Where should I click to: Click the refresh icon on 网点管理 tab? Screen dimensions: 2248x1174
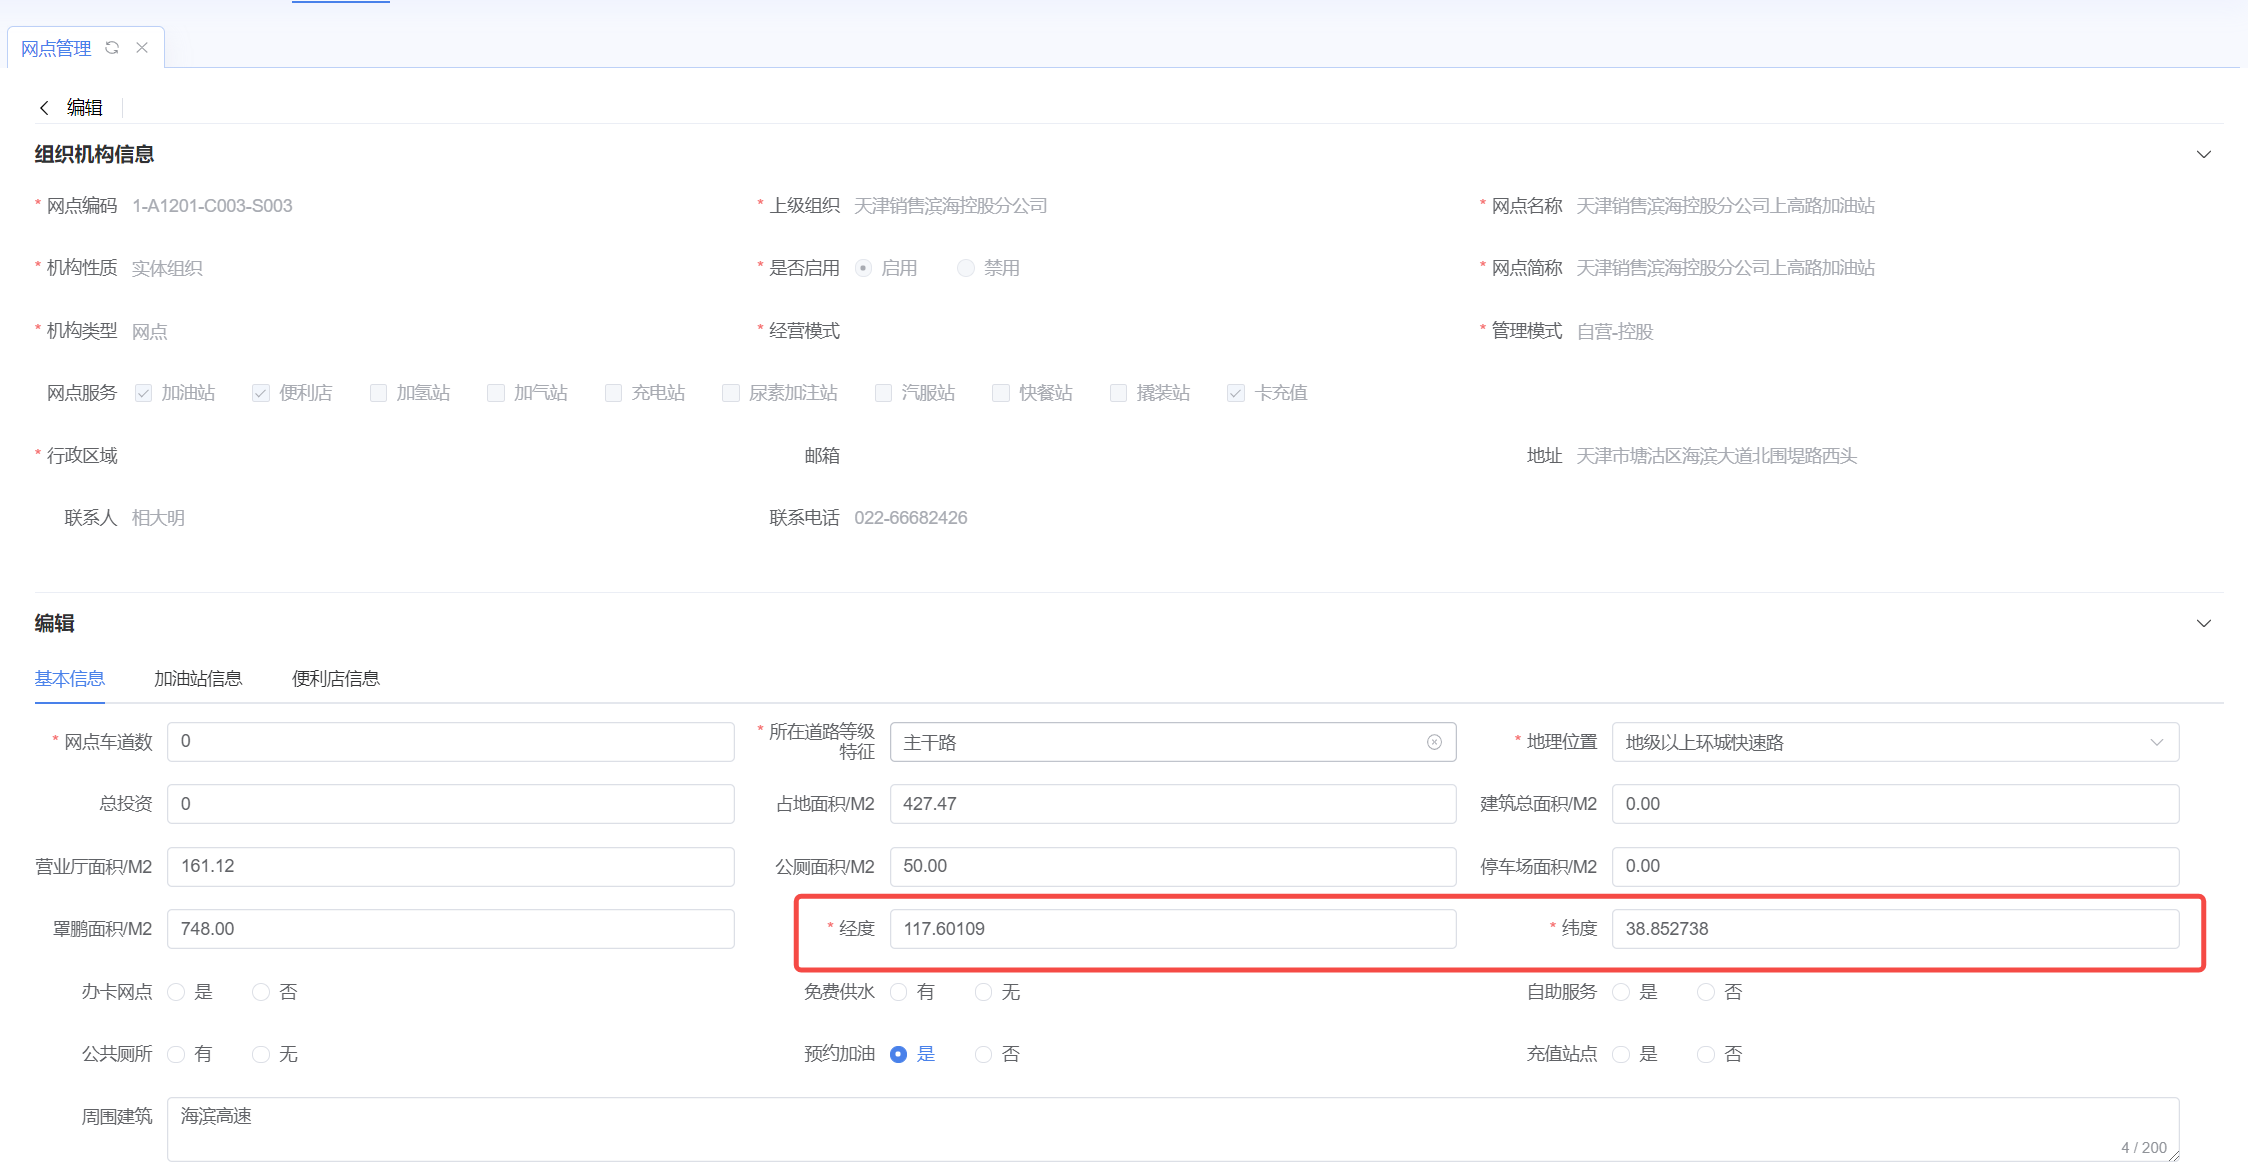112,48
